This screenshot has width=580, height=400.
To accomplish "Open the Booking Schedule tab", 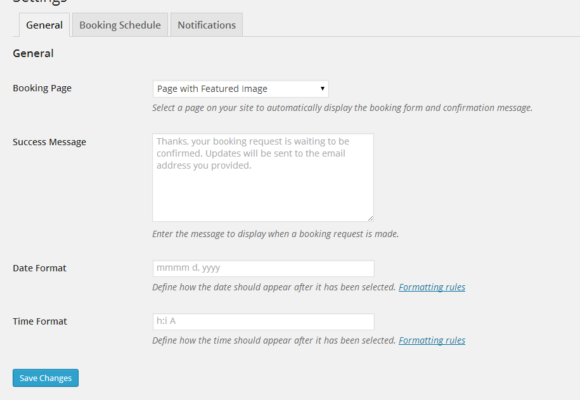I will coord(120,25).
